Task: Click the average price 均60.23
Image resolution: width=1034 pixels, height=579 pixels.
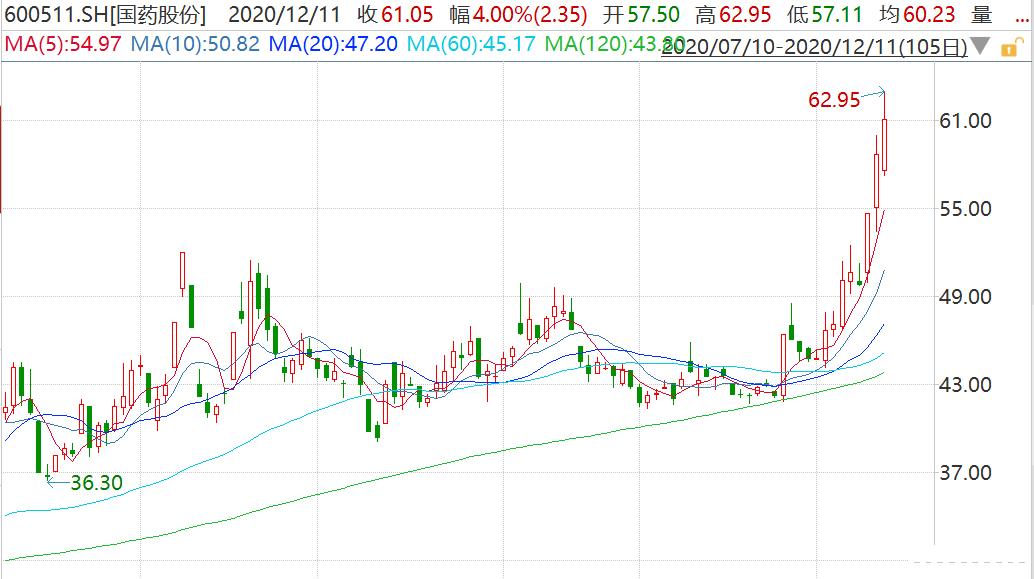Action: (917, 15)
